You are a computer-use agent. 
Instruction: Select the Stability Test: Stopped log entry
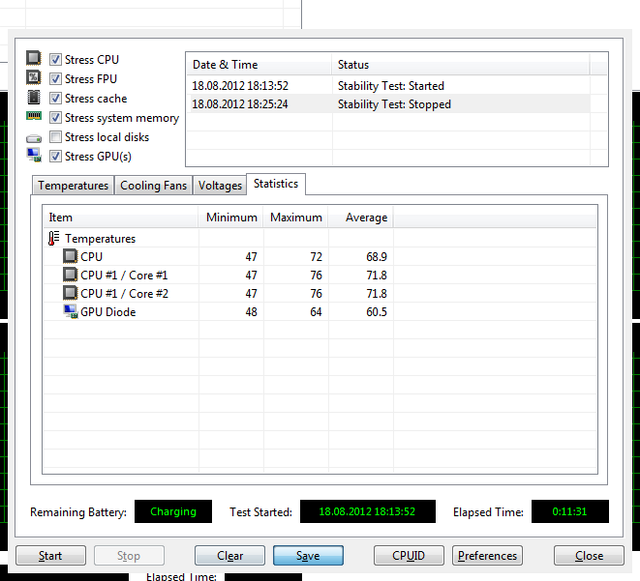(394, 104)
